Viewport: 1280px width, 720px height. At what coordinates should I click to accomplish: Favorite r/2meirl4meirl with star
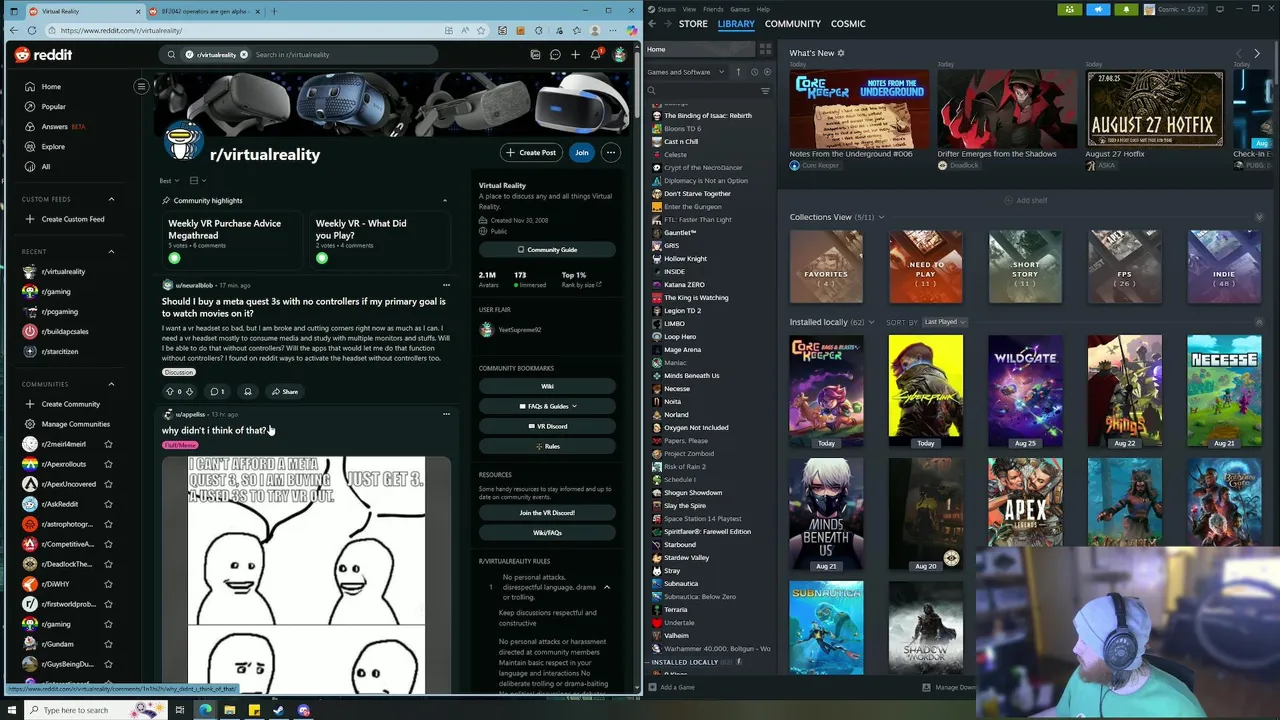(108, 444)
